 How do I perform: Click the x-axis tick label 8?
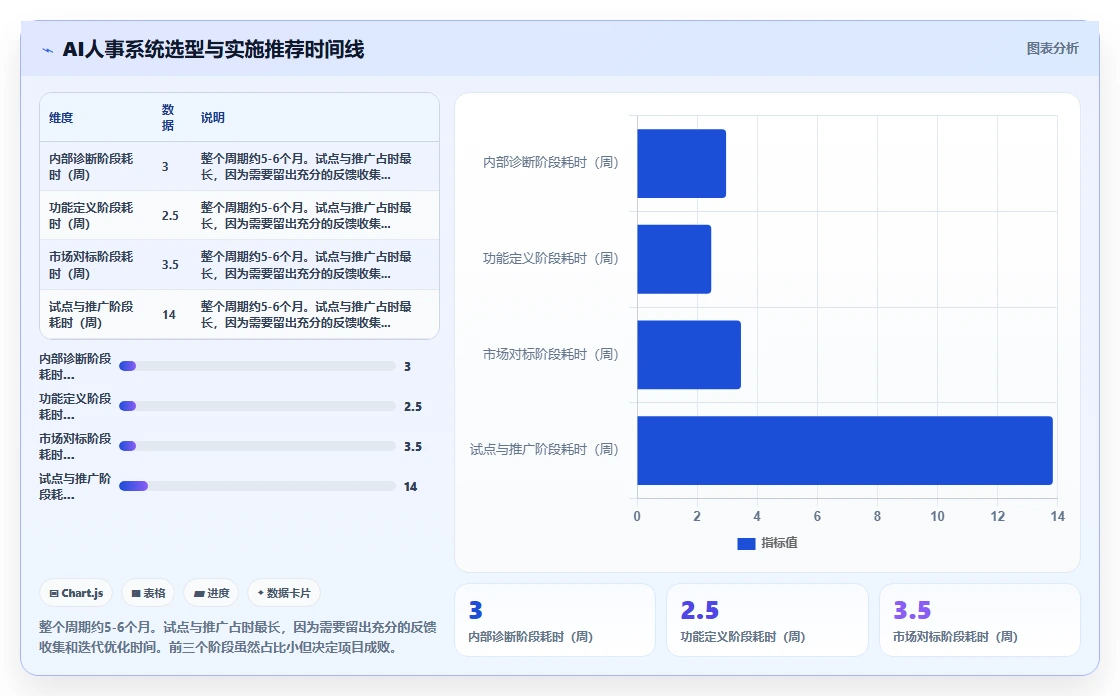pos(877,517)
